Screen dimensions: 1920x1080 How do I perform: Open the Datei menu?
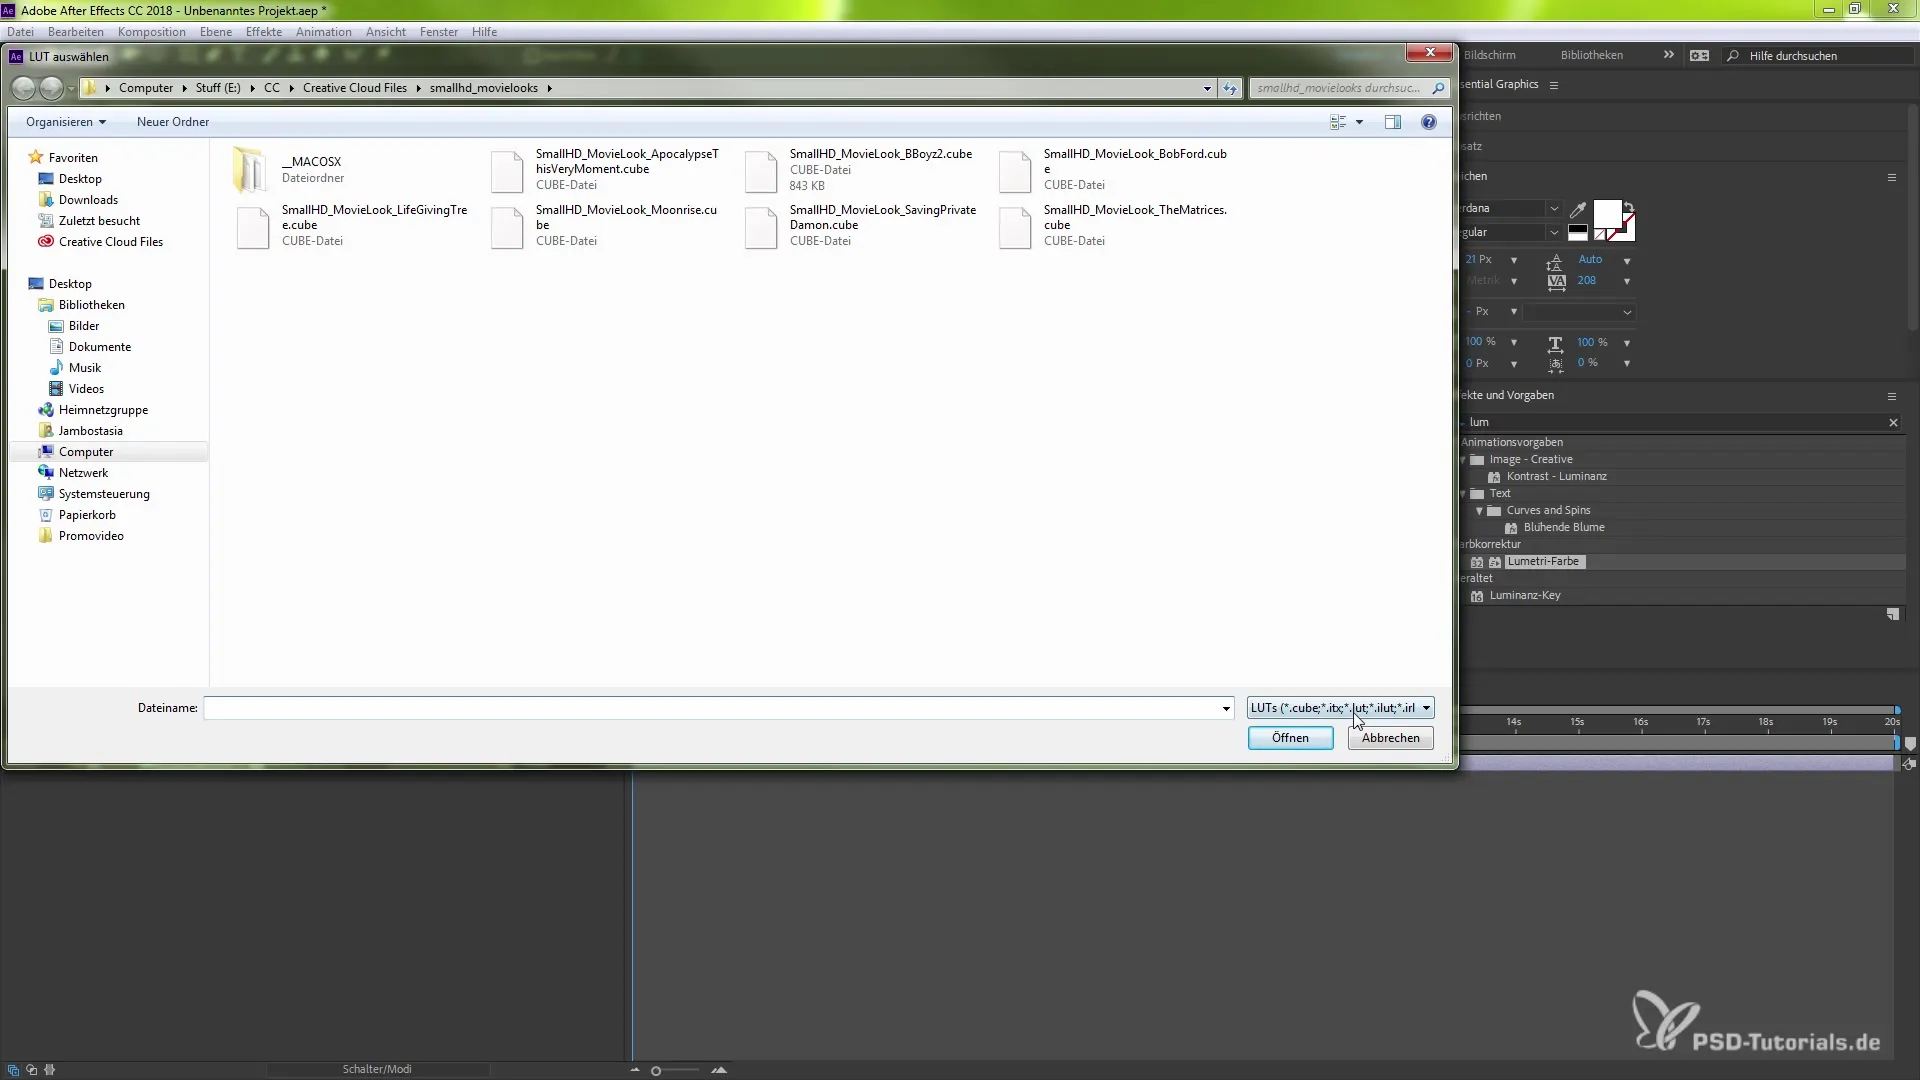(20, 32)
